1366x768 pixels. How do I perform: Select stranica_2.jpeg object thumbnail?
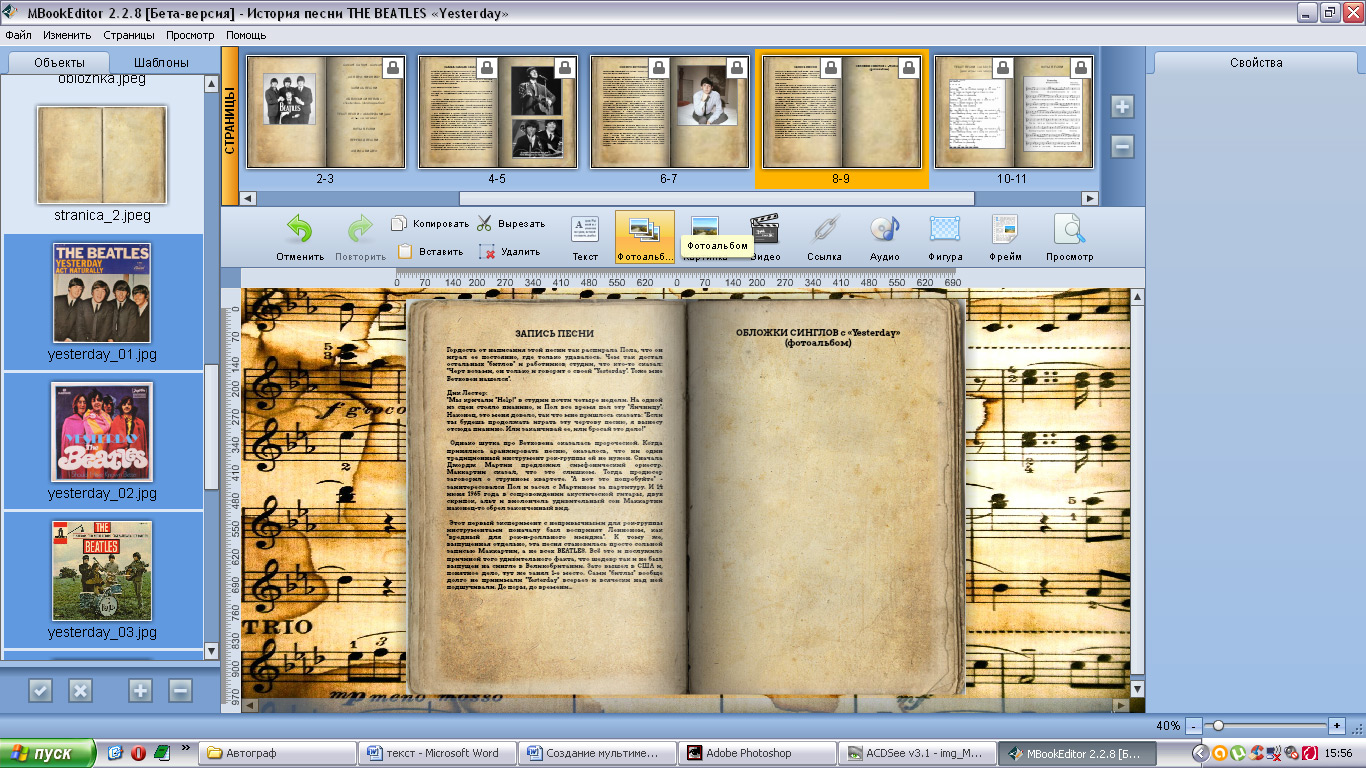[x=102, y=154]
